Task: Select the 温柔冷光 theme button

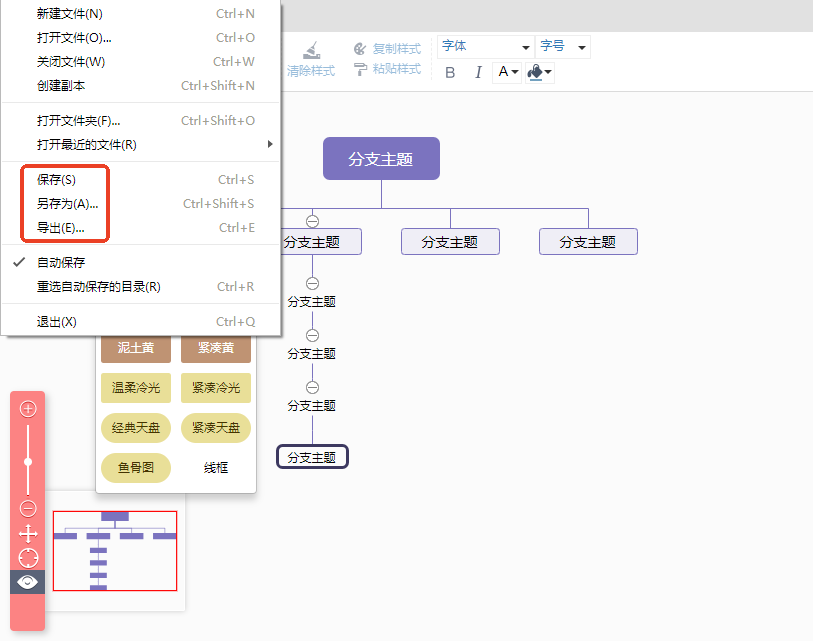Action: [x=136, y=387]
